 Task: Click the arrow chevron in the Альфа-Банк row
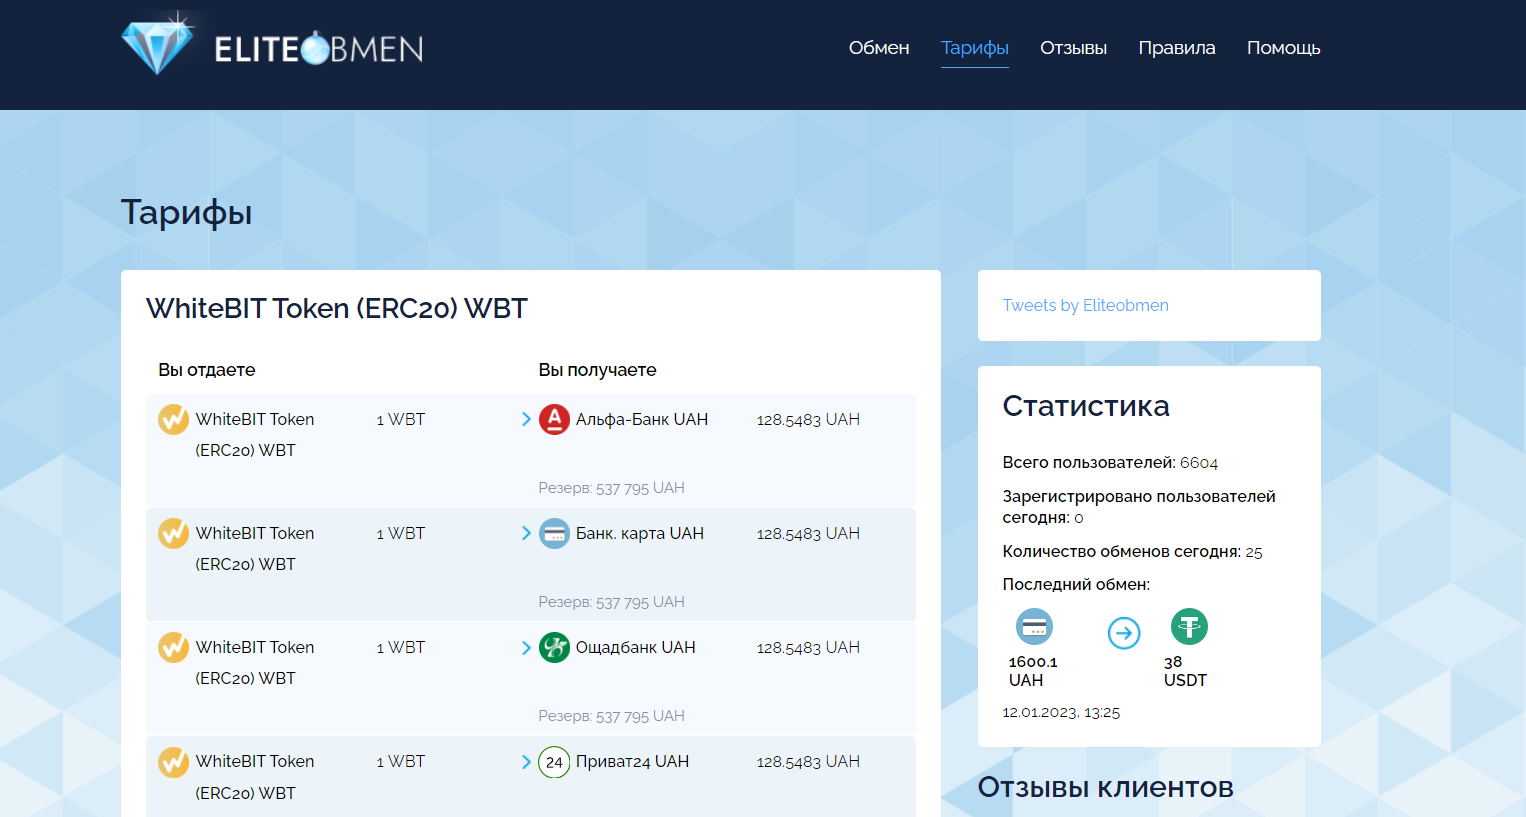[526, 419]
